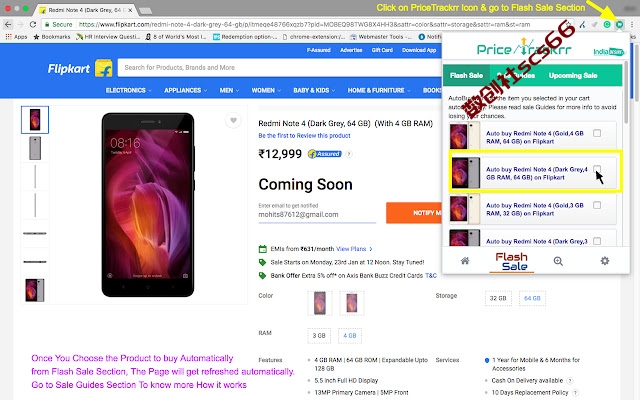Select first front-view phone thumbnail
The image size is (640, 400).
click(35, 120)
